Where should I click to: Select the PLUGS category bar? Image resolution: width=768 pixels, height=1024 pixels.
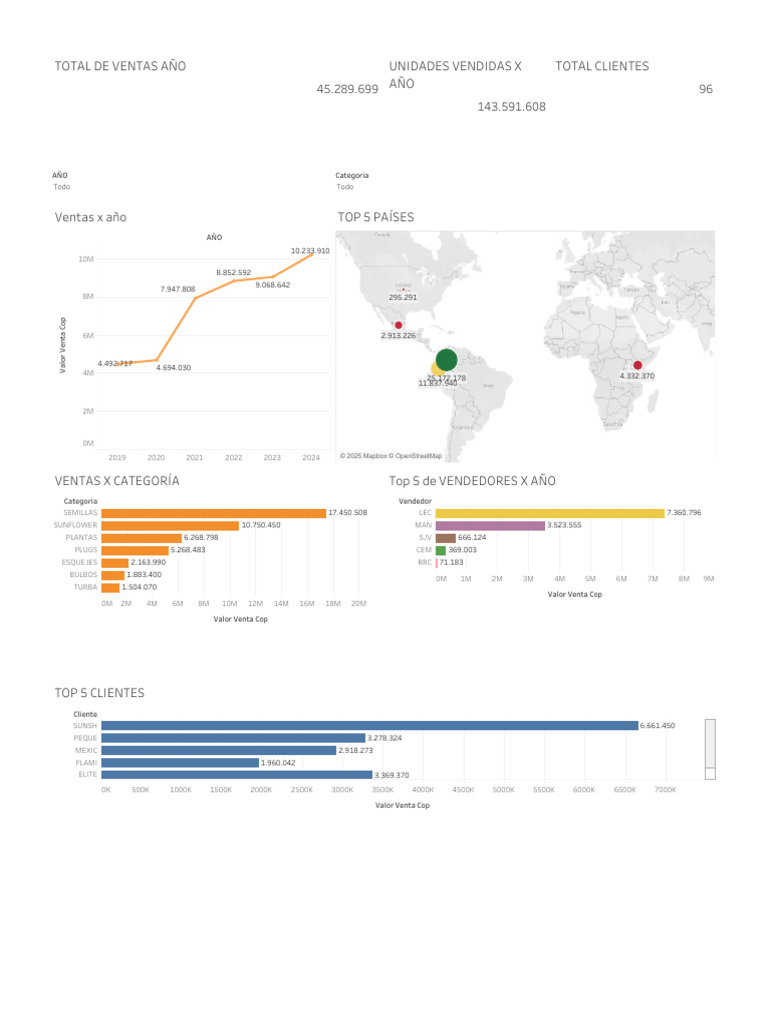135,551
